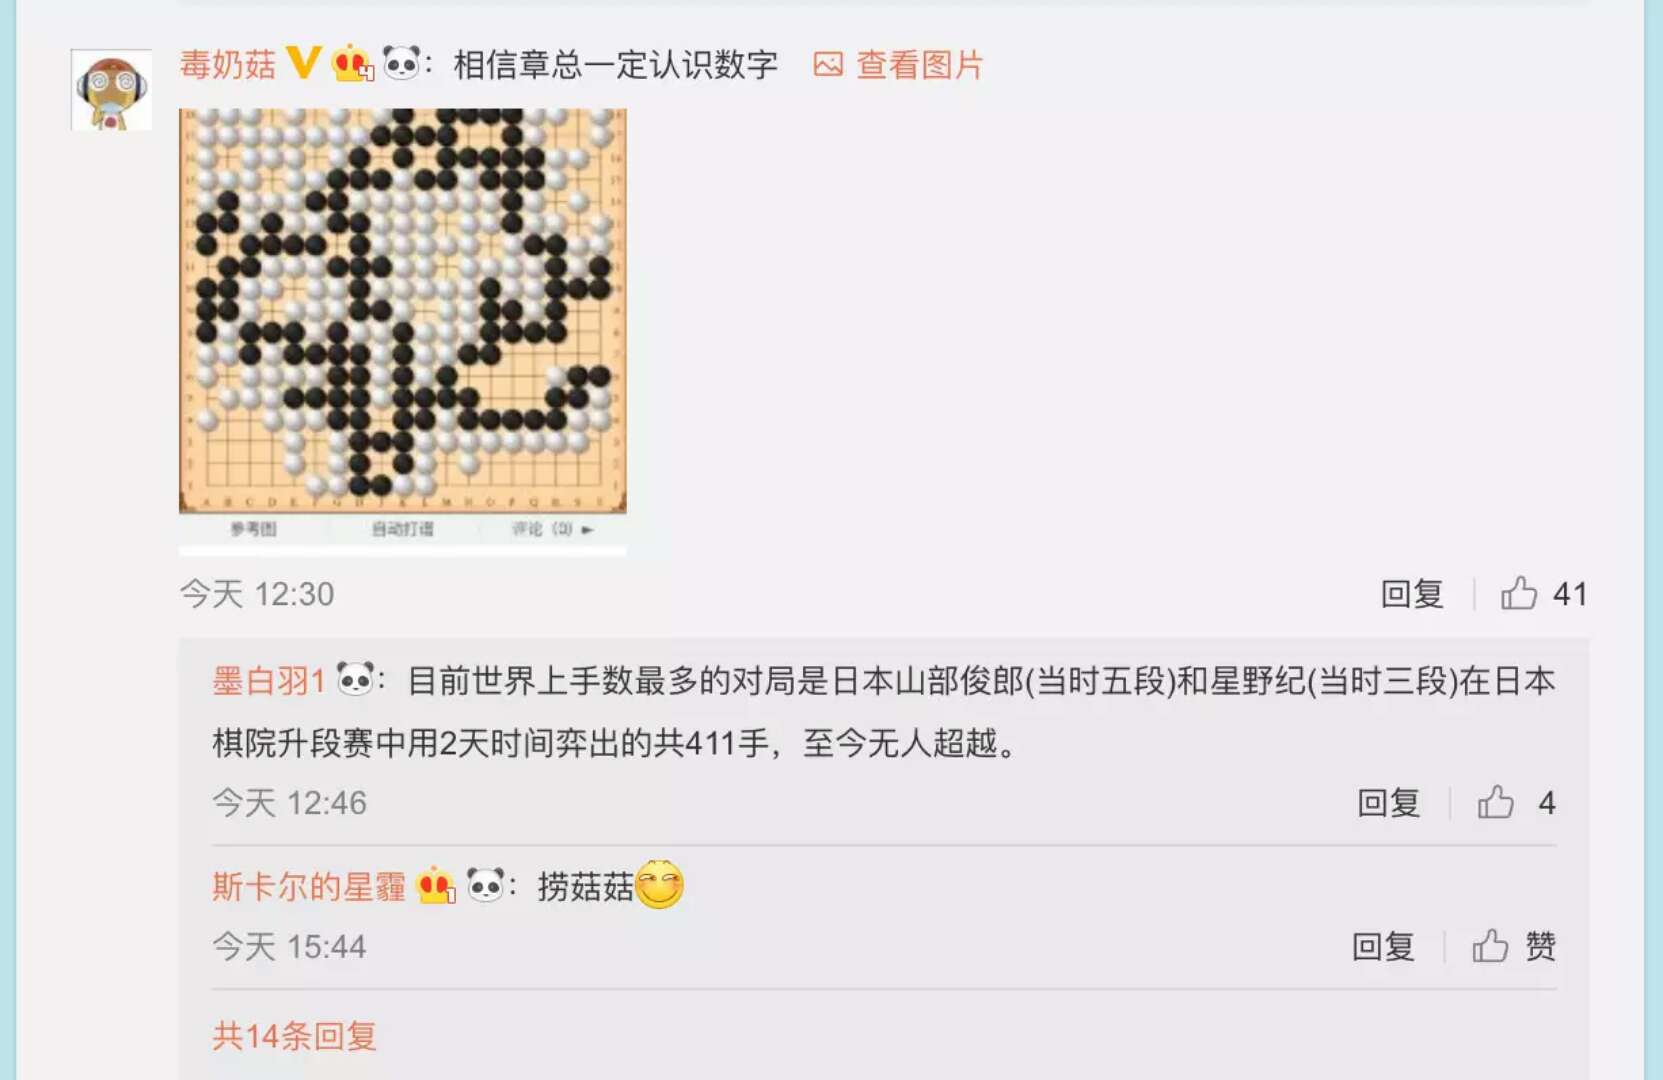The height and width of the screenshot is (1080, 1663).
Task: Click the panda badge next to 墨白羽1
Action: pos(355,679)
